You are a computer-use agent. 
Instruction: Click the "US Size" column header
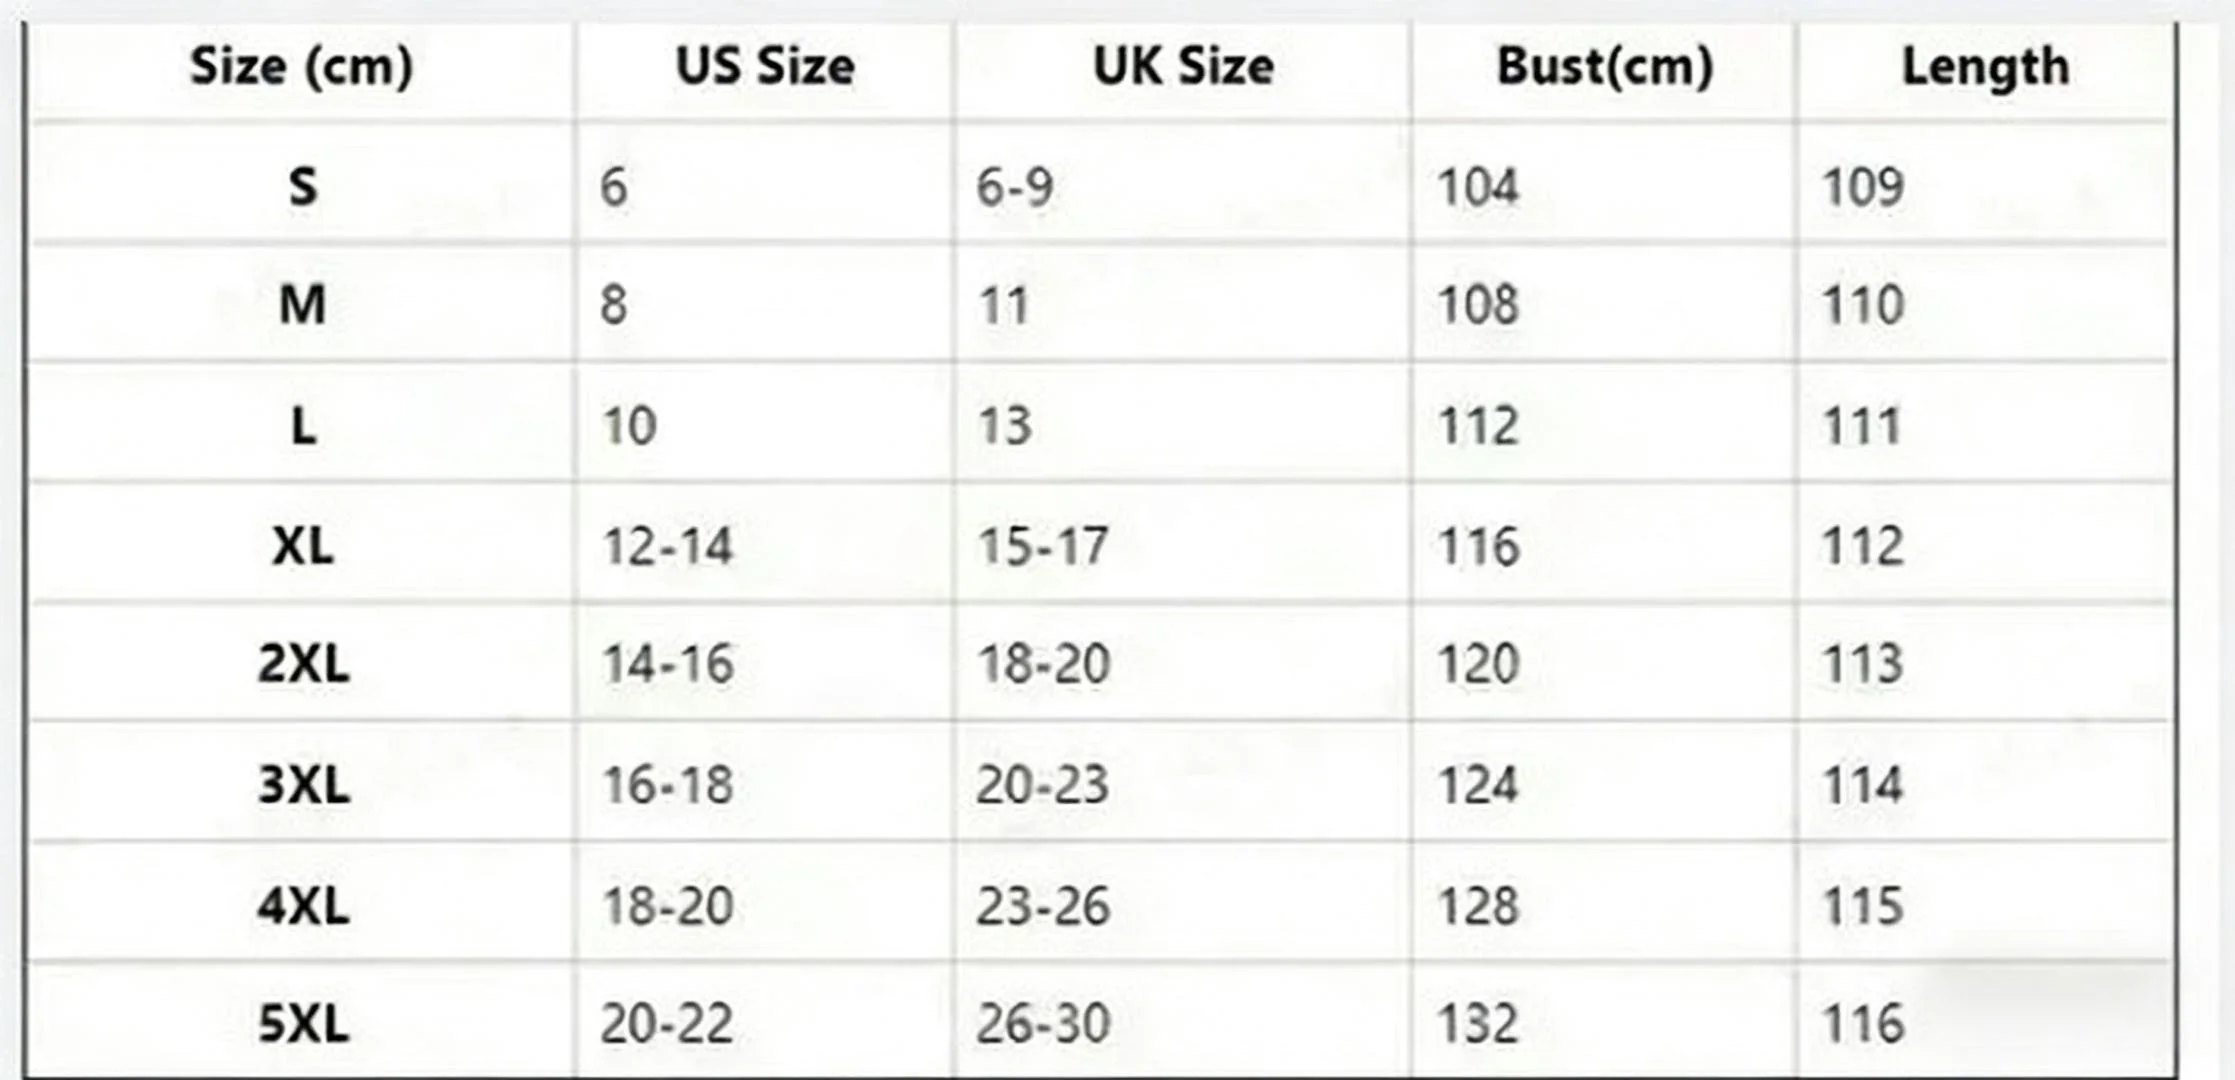pos(765,68)
